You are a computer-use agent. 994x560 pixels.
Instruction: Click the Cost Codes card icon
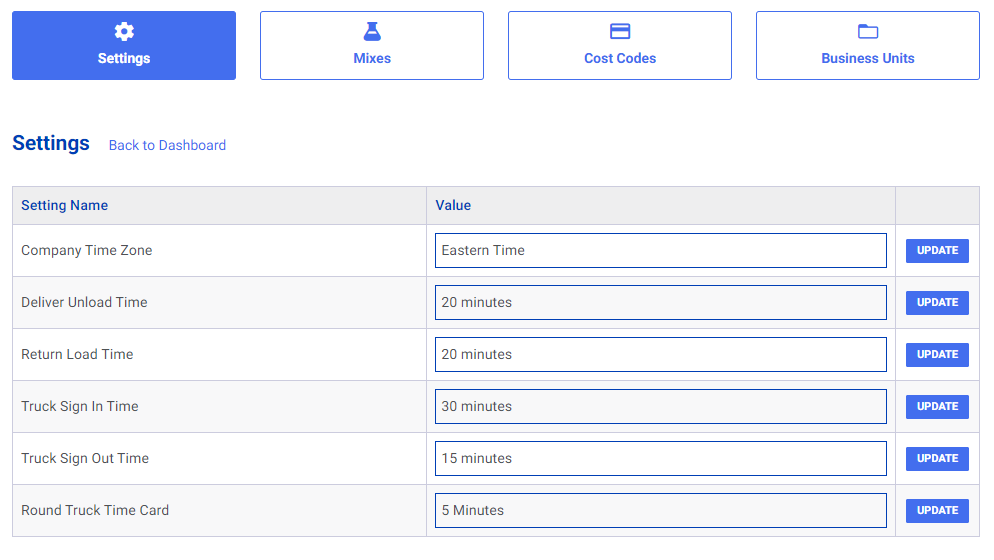(x=620, y=31)
